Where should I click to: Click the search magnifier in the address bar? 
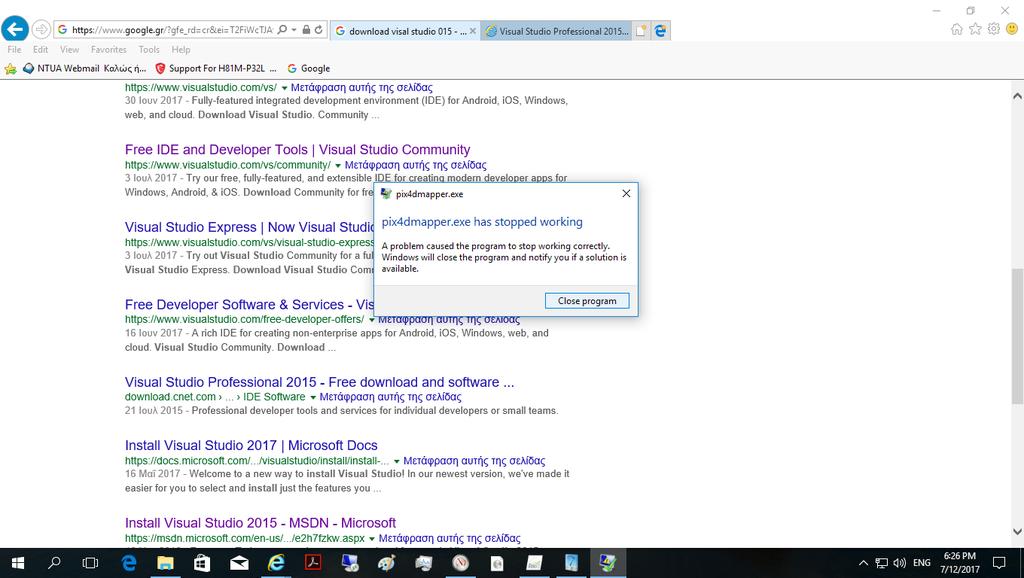pos(282,29)
